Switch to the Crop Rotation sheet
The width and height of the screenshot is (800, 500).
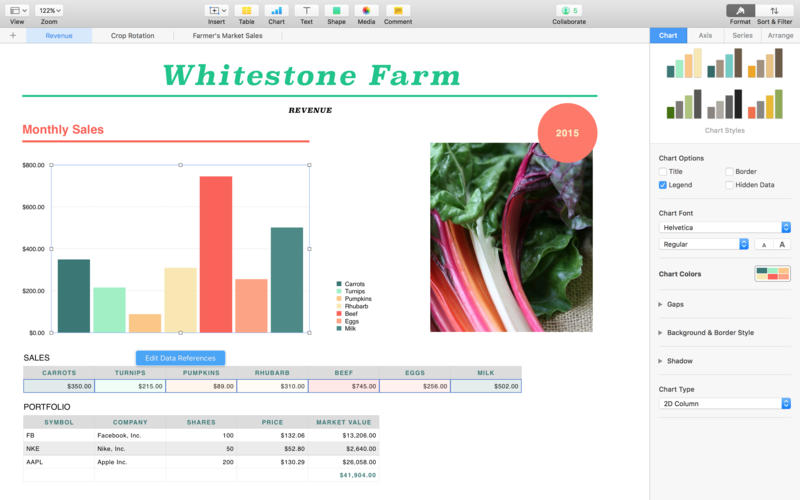click(133, 36)
